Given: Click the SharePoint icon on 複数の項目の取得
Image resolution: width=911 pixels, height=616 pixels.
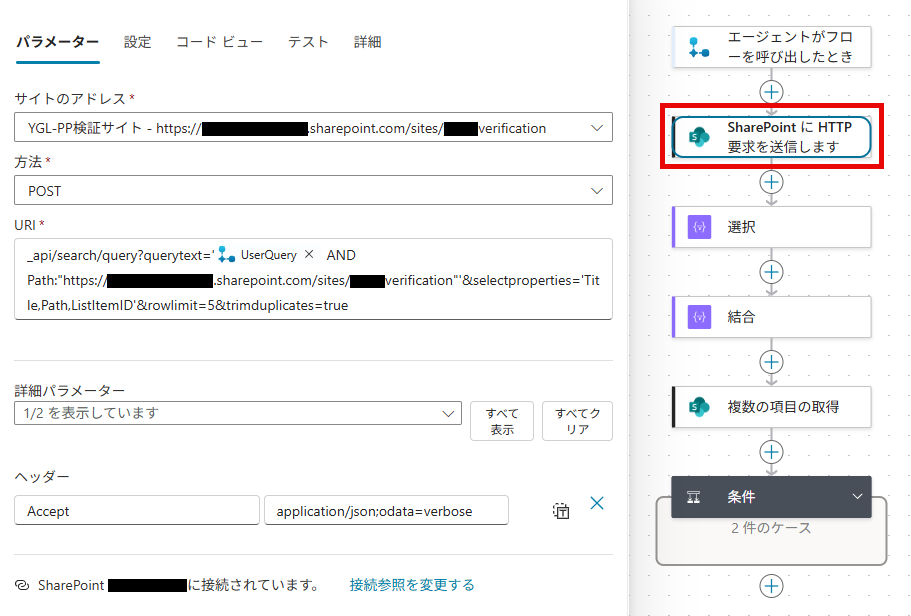Looking at the screenshot, I should [x=699, y=407].
